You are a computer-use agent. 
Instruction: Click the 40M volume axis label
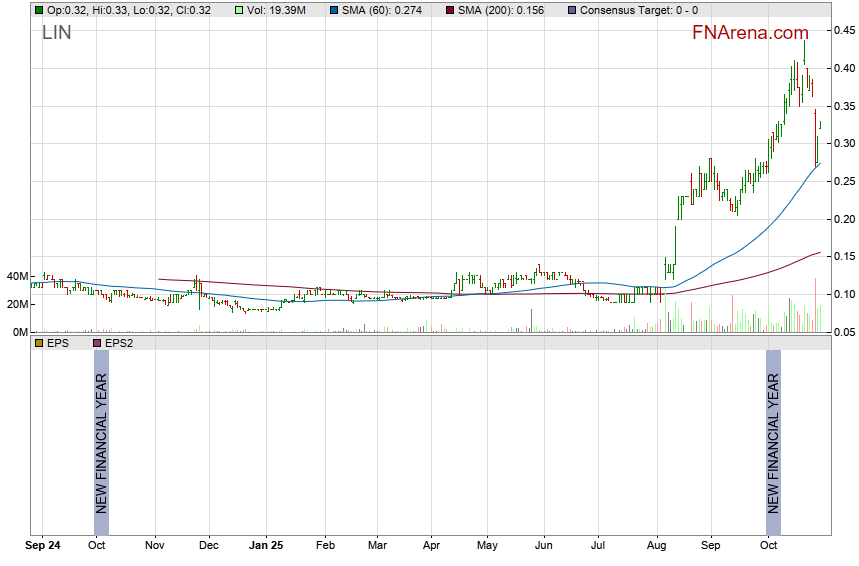click(x=17, y=276)
